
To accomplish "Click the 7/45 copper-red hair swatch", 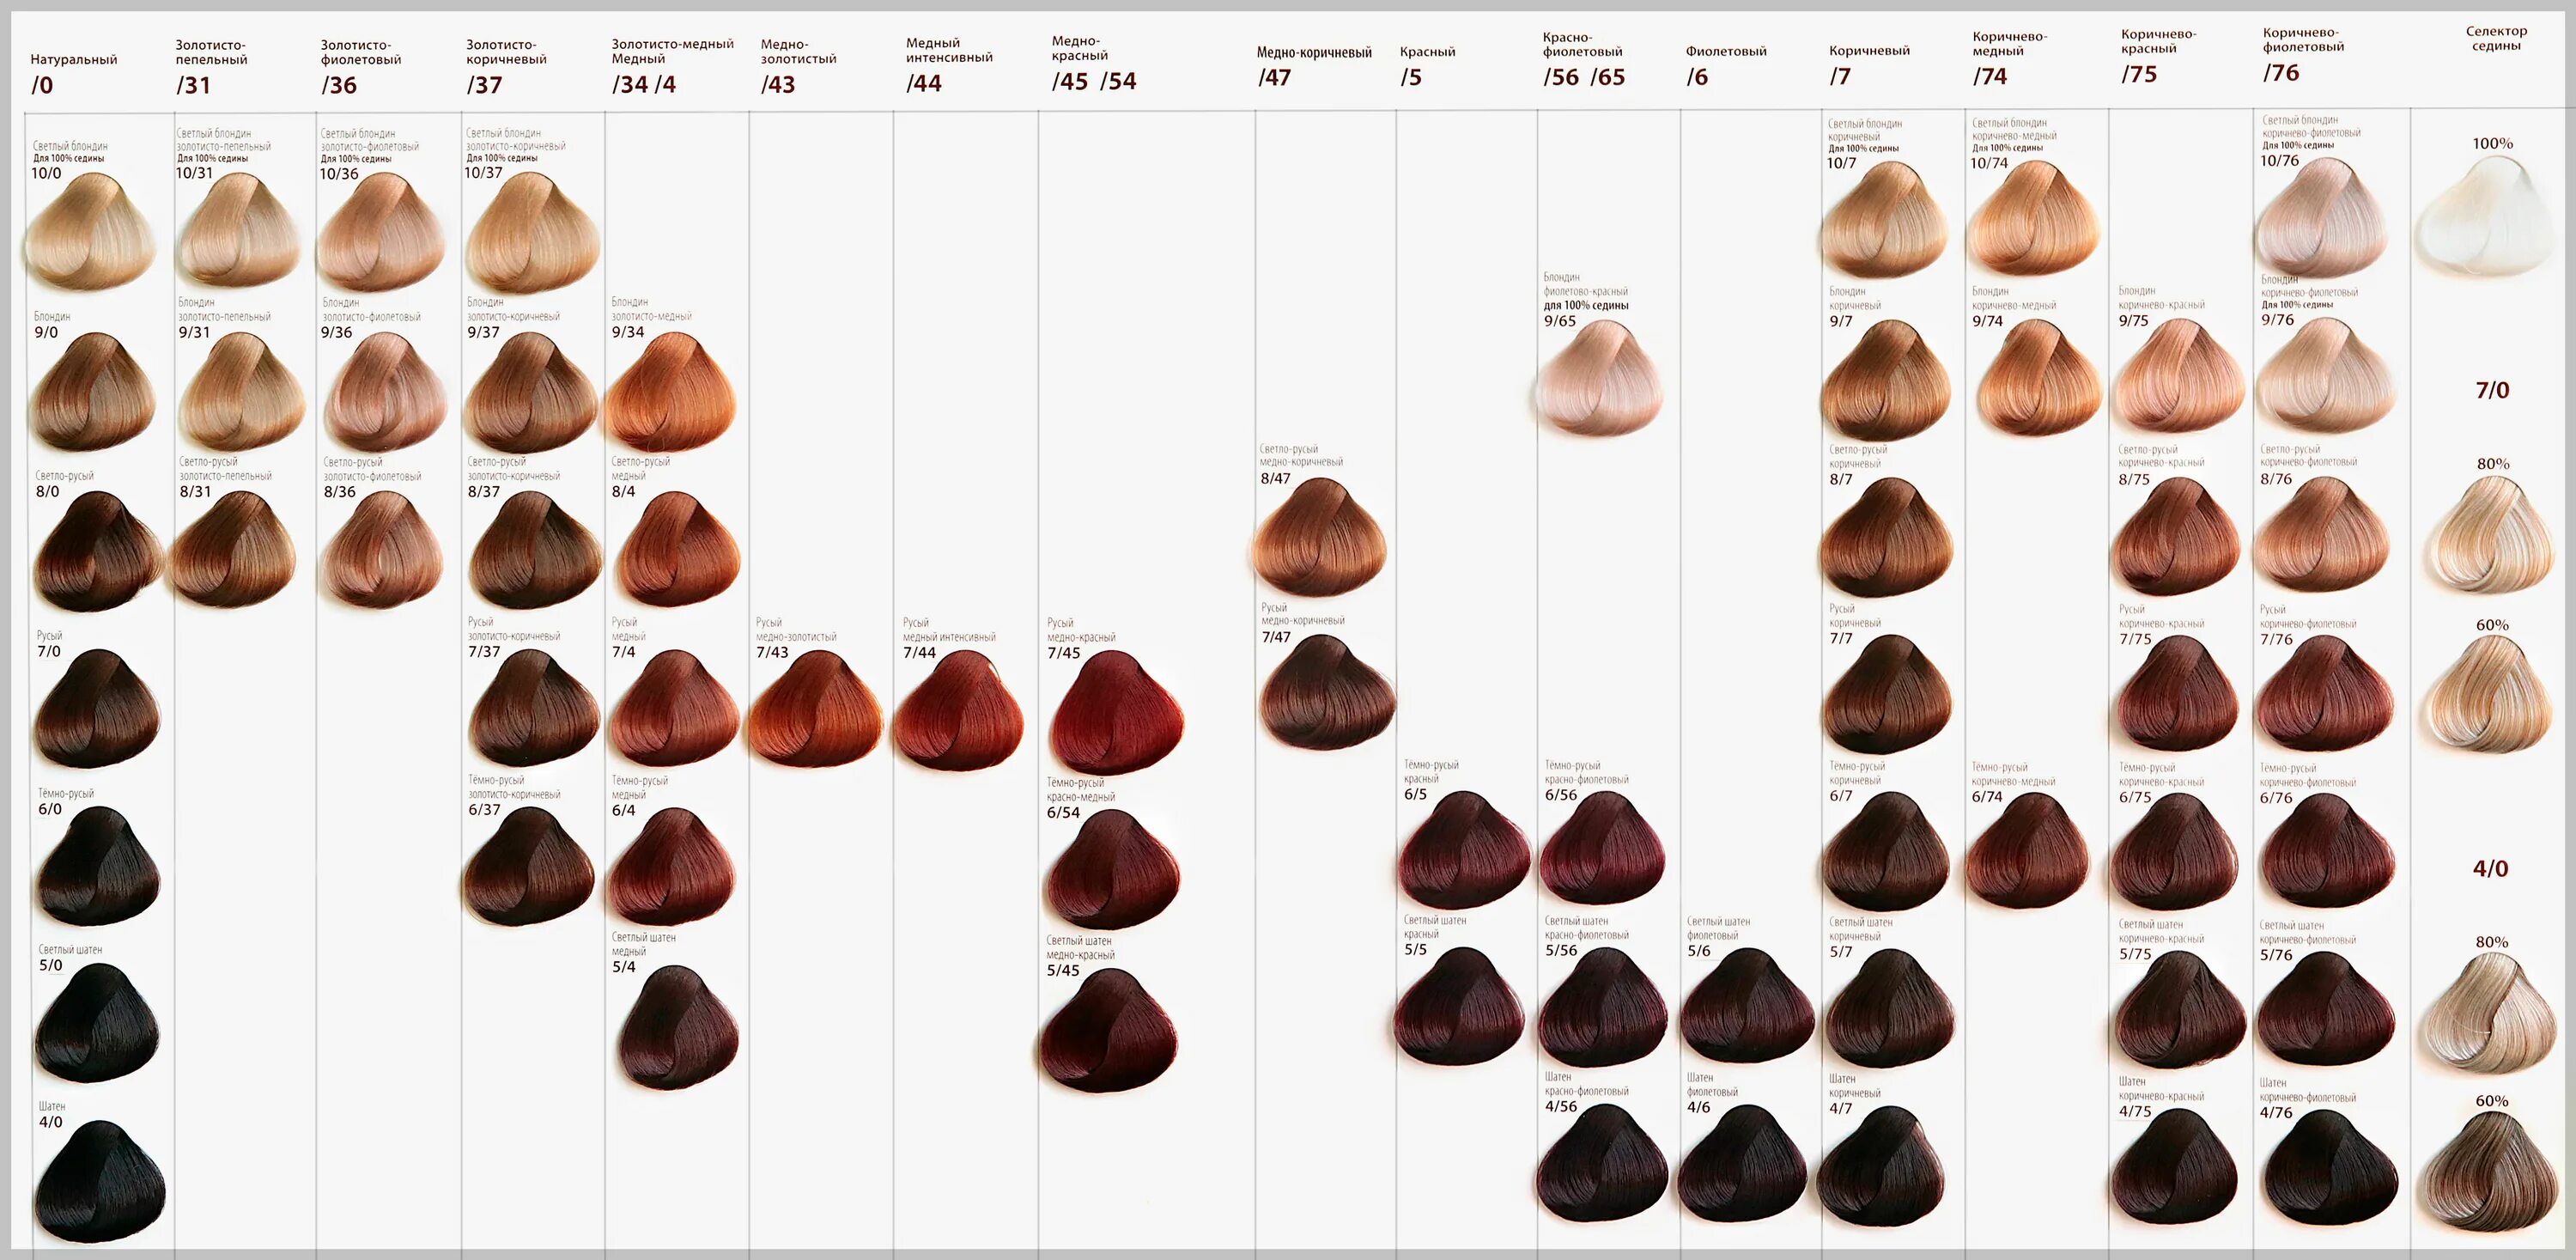I will click(x=1115, y=713).
